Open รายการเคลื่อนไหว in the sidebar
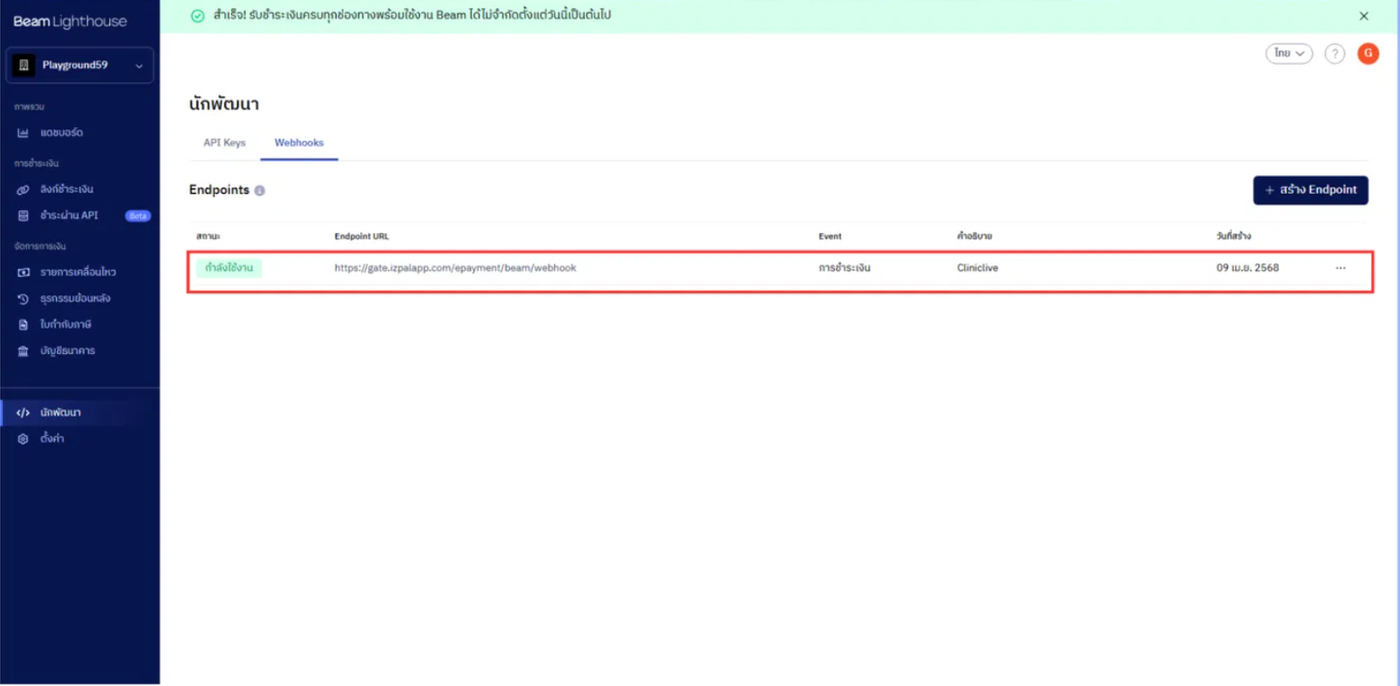This screenshot has width=1400, height=686. 78,272
